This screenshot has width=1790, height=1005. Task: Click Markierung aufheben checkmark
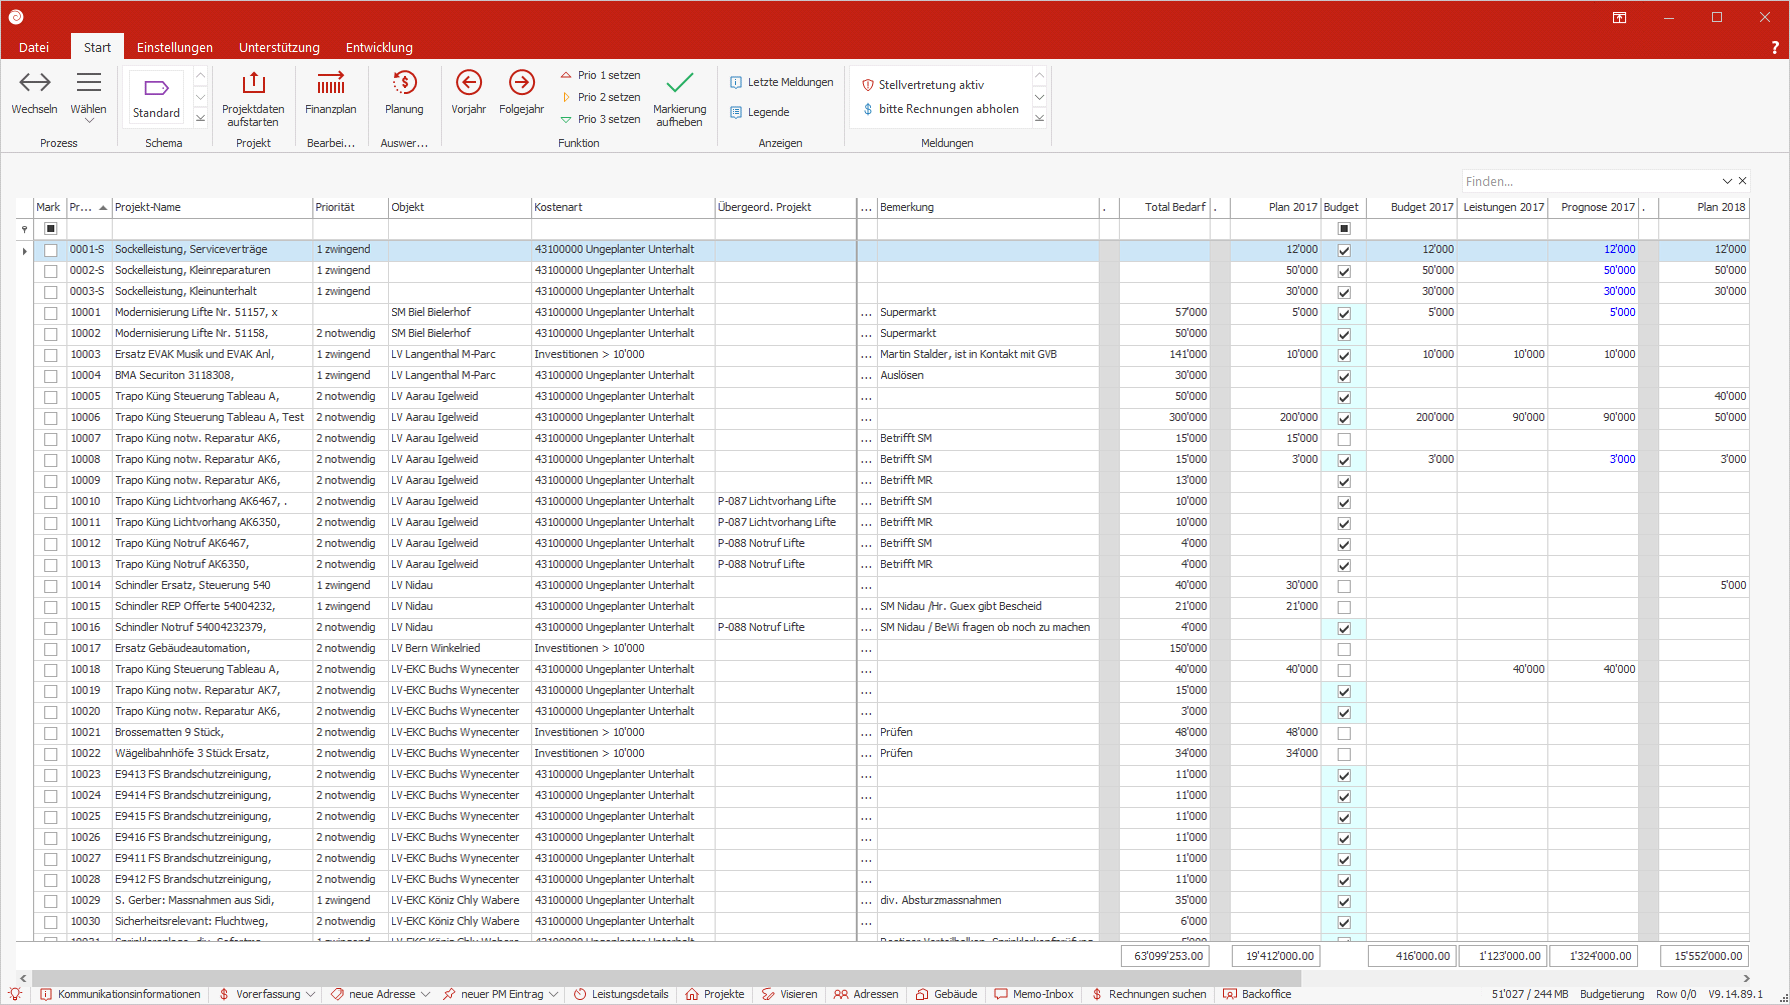pos(679,99)
